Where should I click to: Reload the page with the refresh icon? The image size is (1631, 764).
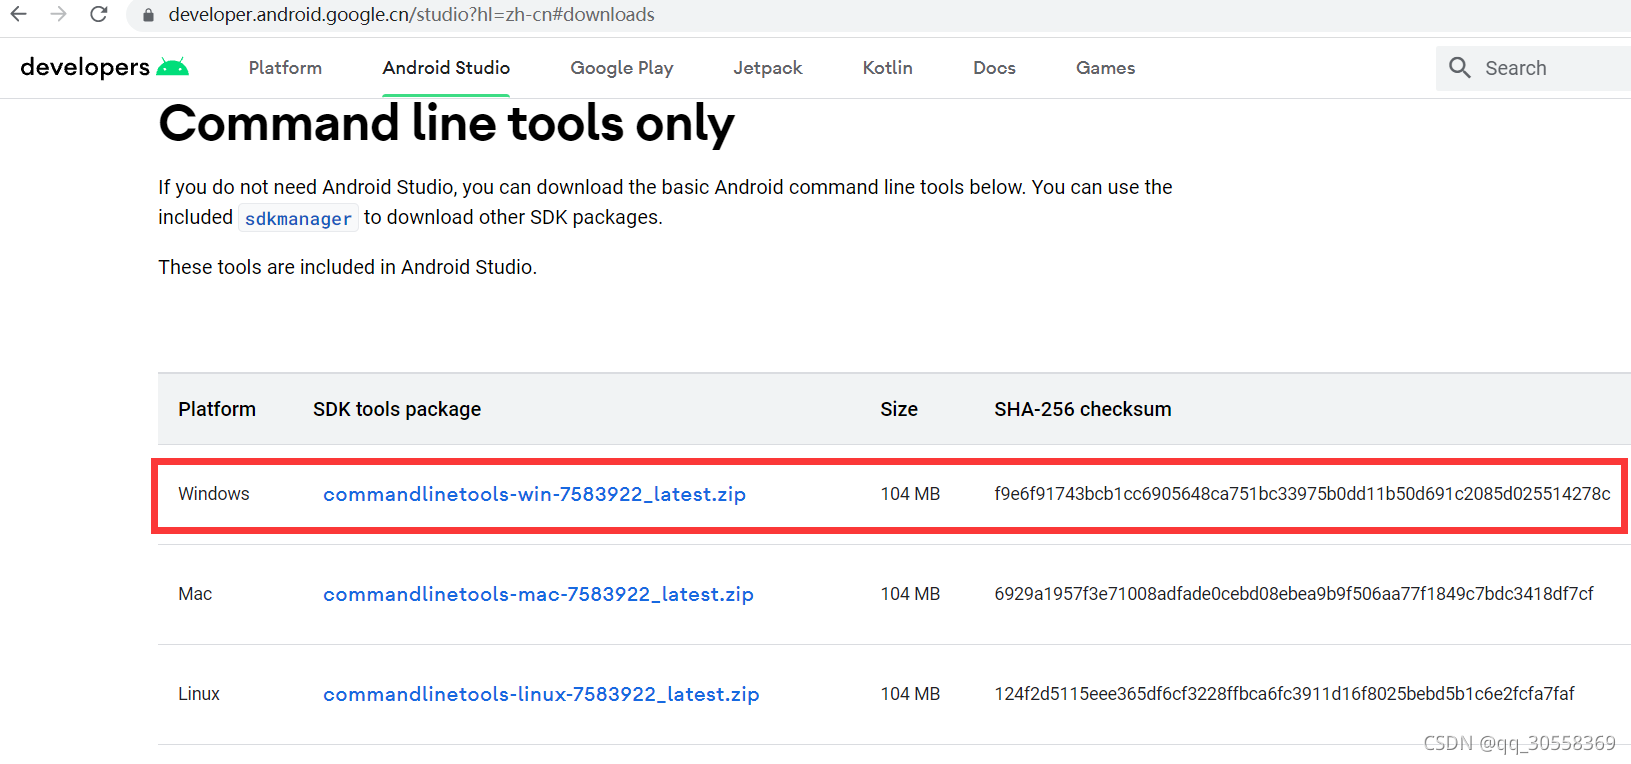(x=98, y=14)
